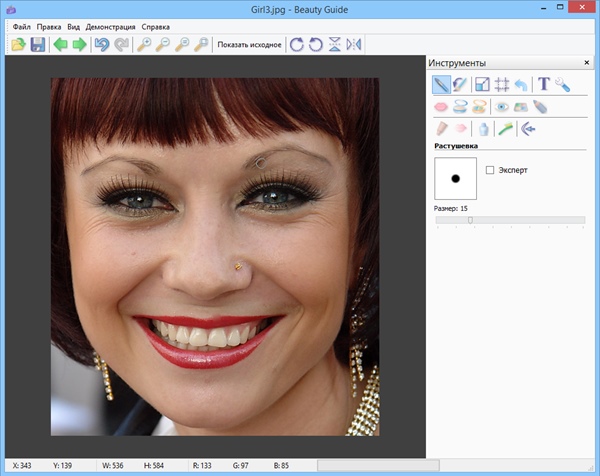The width and height of the screenshot is (600, 476).
Task: Open the Справка menu
Action: [x=155, y=26]
